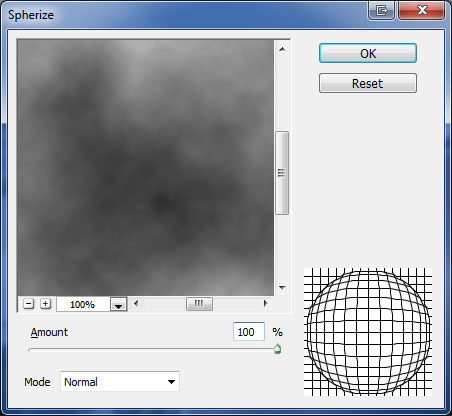Click the Amount slider track middle

(x=154, y=350)
